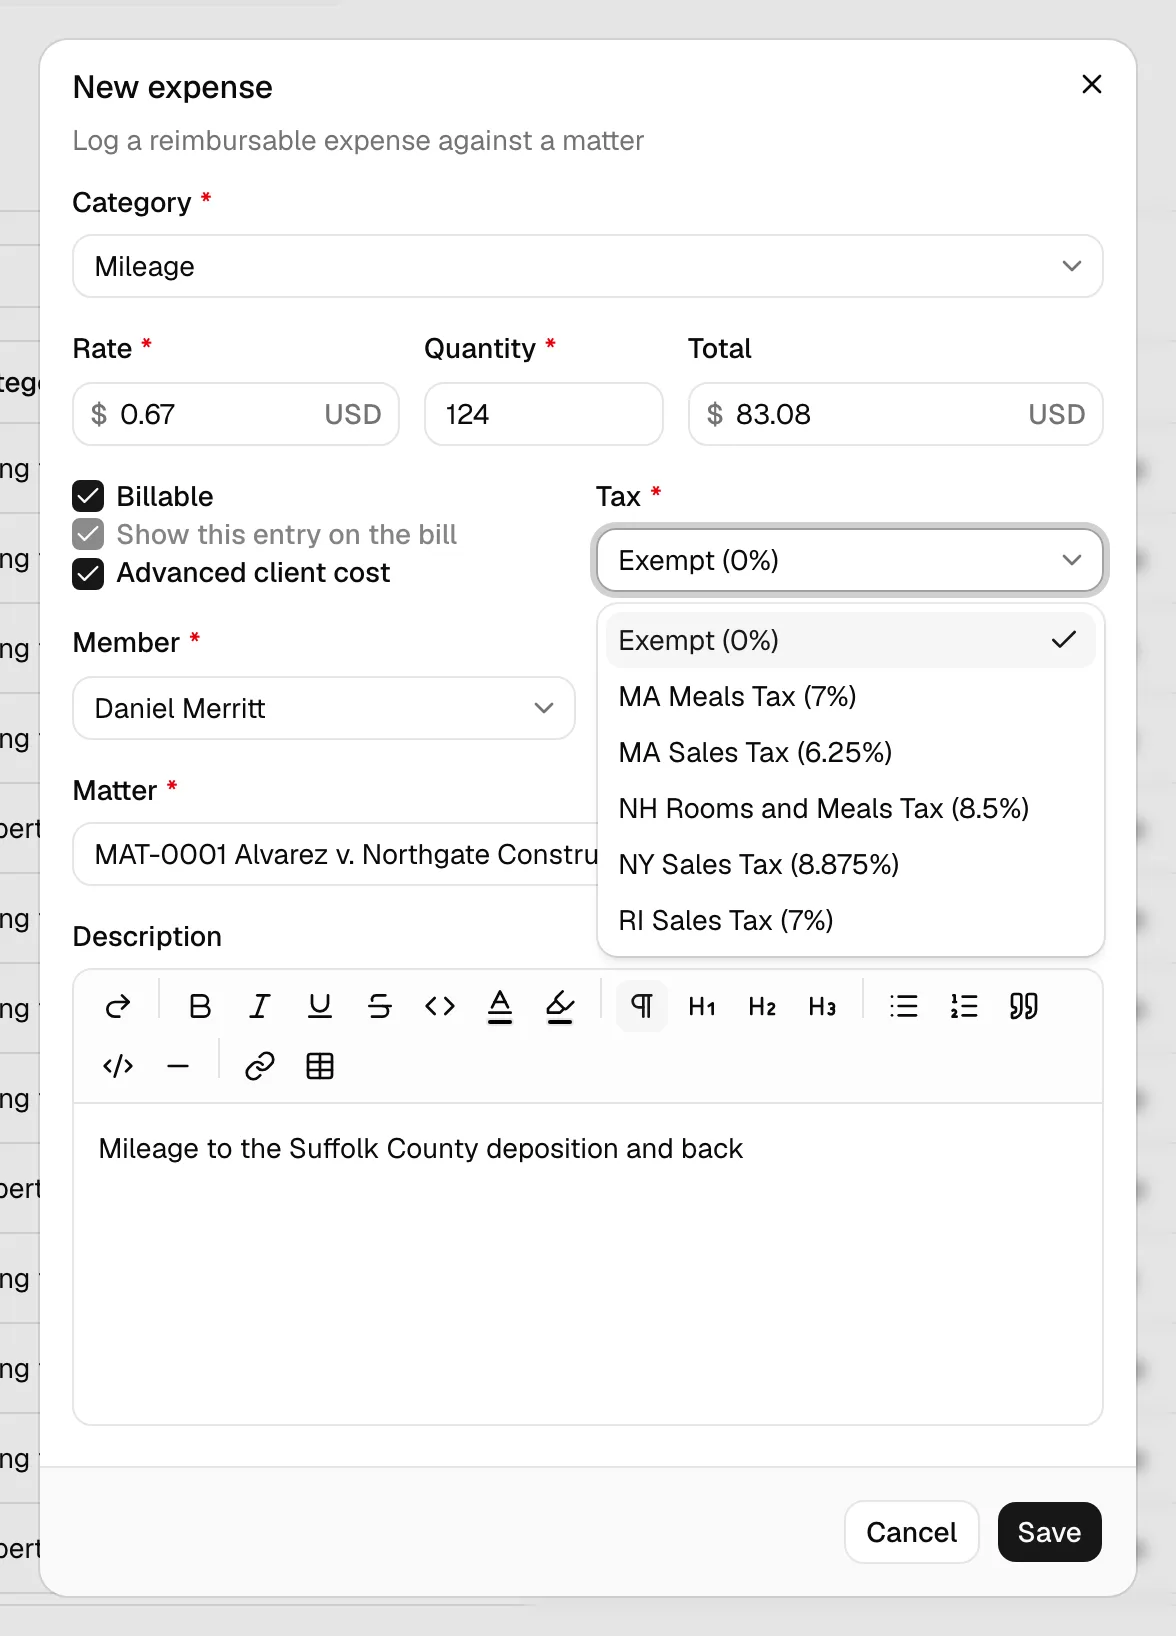The width and height of the screenshot is (1176, 1636).
Task: Open the Matter dropdown MAT-0001
Action: pyautogui.click(x=335, y=854)
